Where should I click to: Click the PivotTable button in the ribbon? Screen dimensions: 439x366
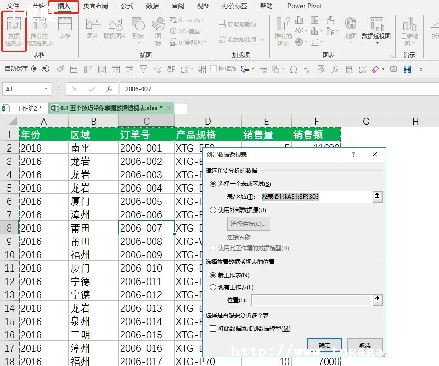pyautogui.click(x=14, y=31)
